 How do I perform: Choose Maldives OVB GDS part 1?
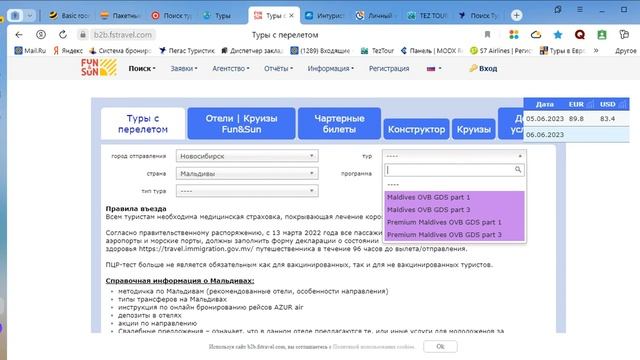point(454,197)
